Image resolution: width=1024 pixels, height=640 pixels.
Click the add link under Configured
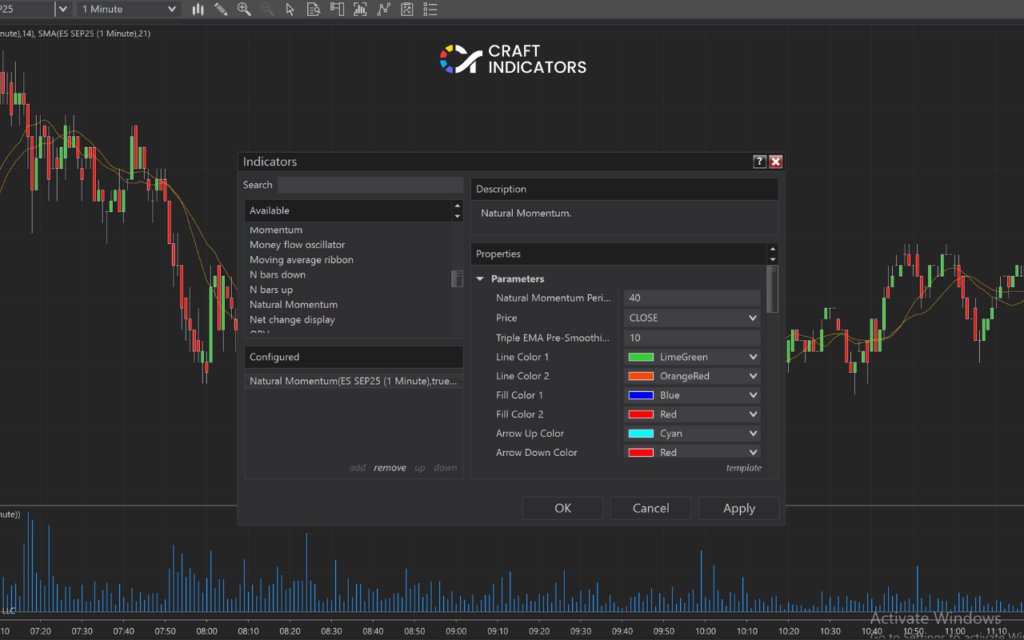(x=357, y=468)
